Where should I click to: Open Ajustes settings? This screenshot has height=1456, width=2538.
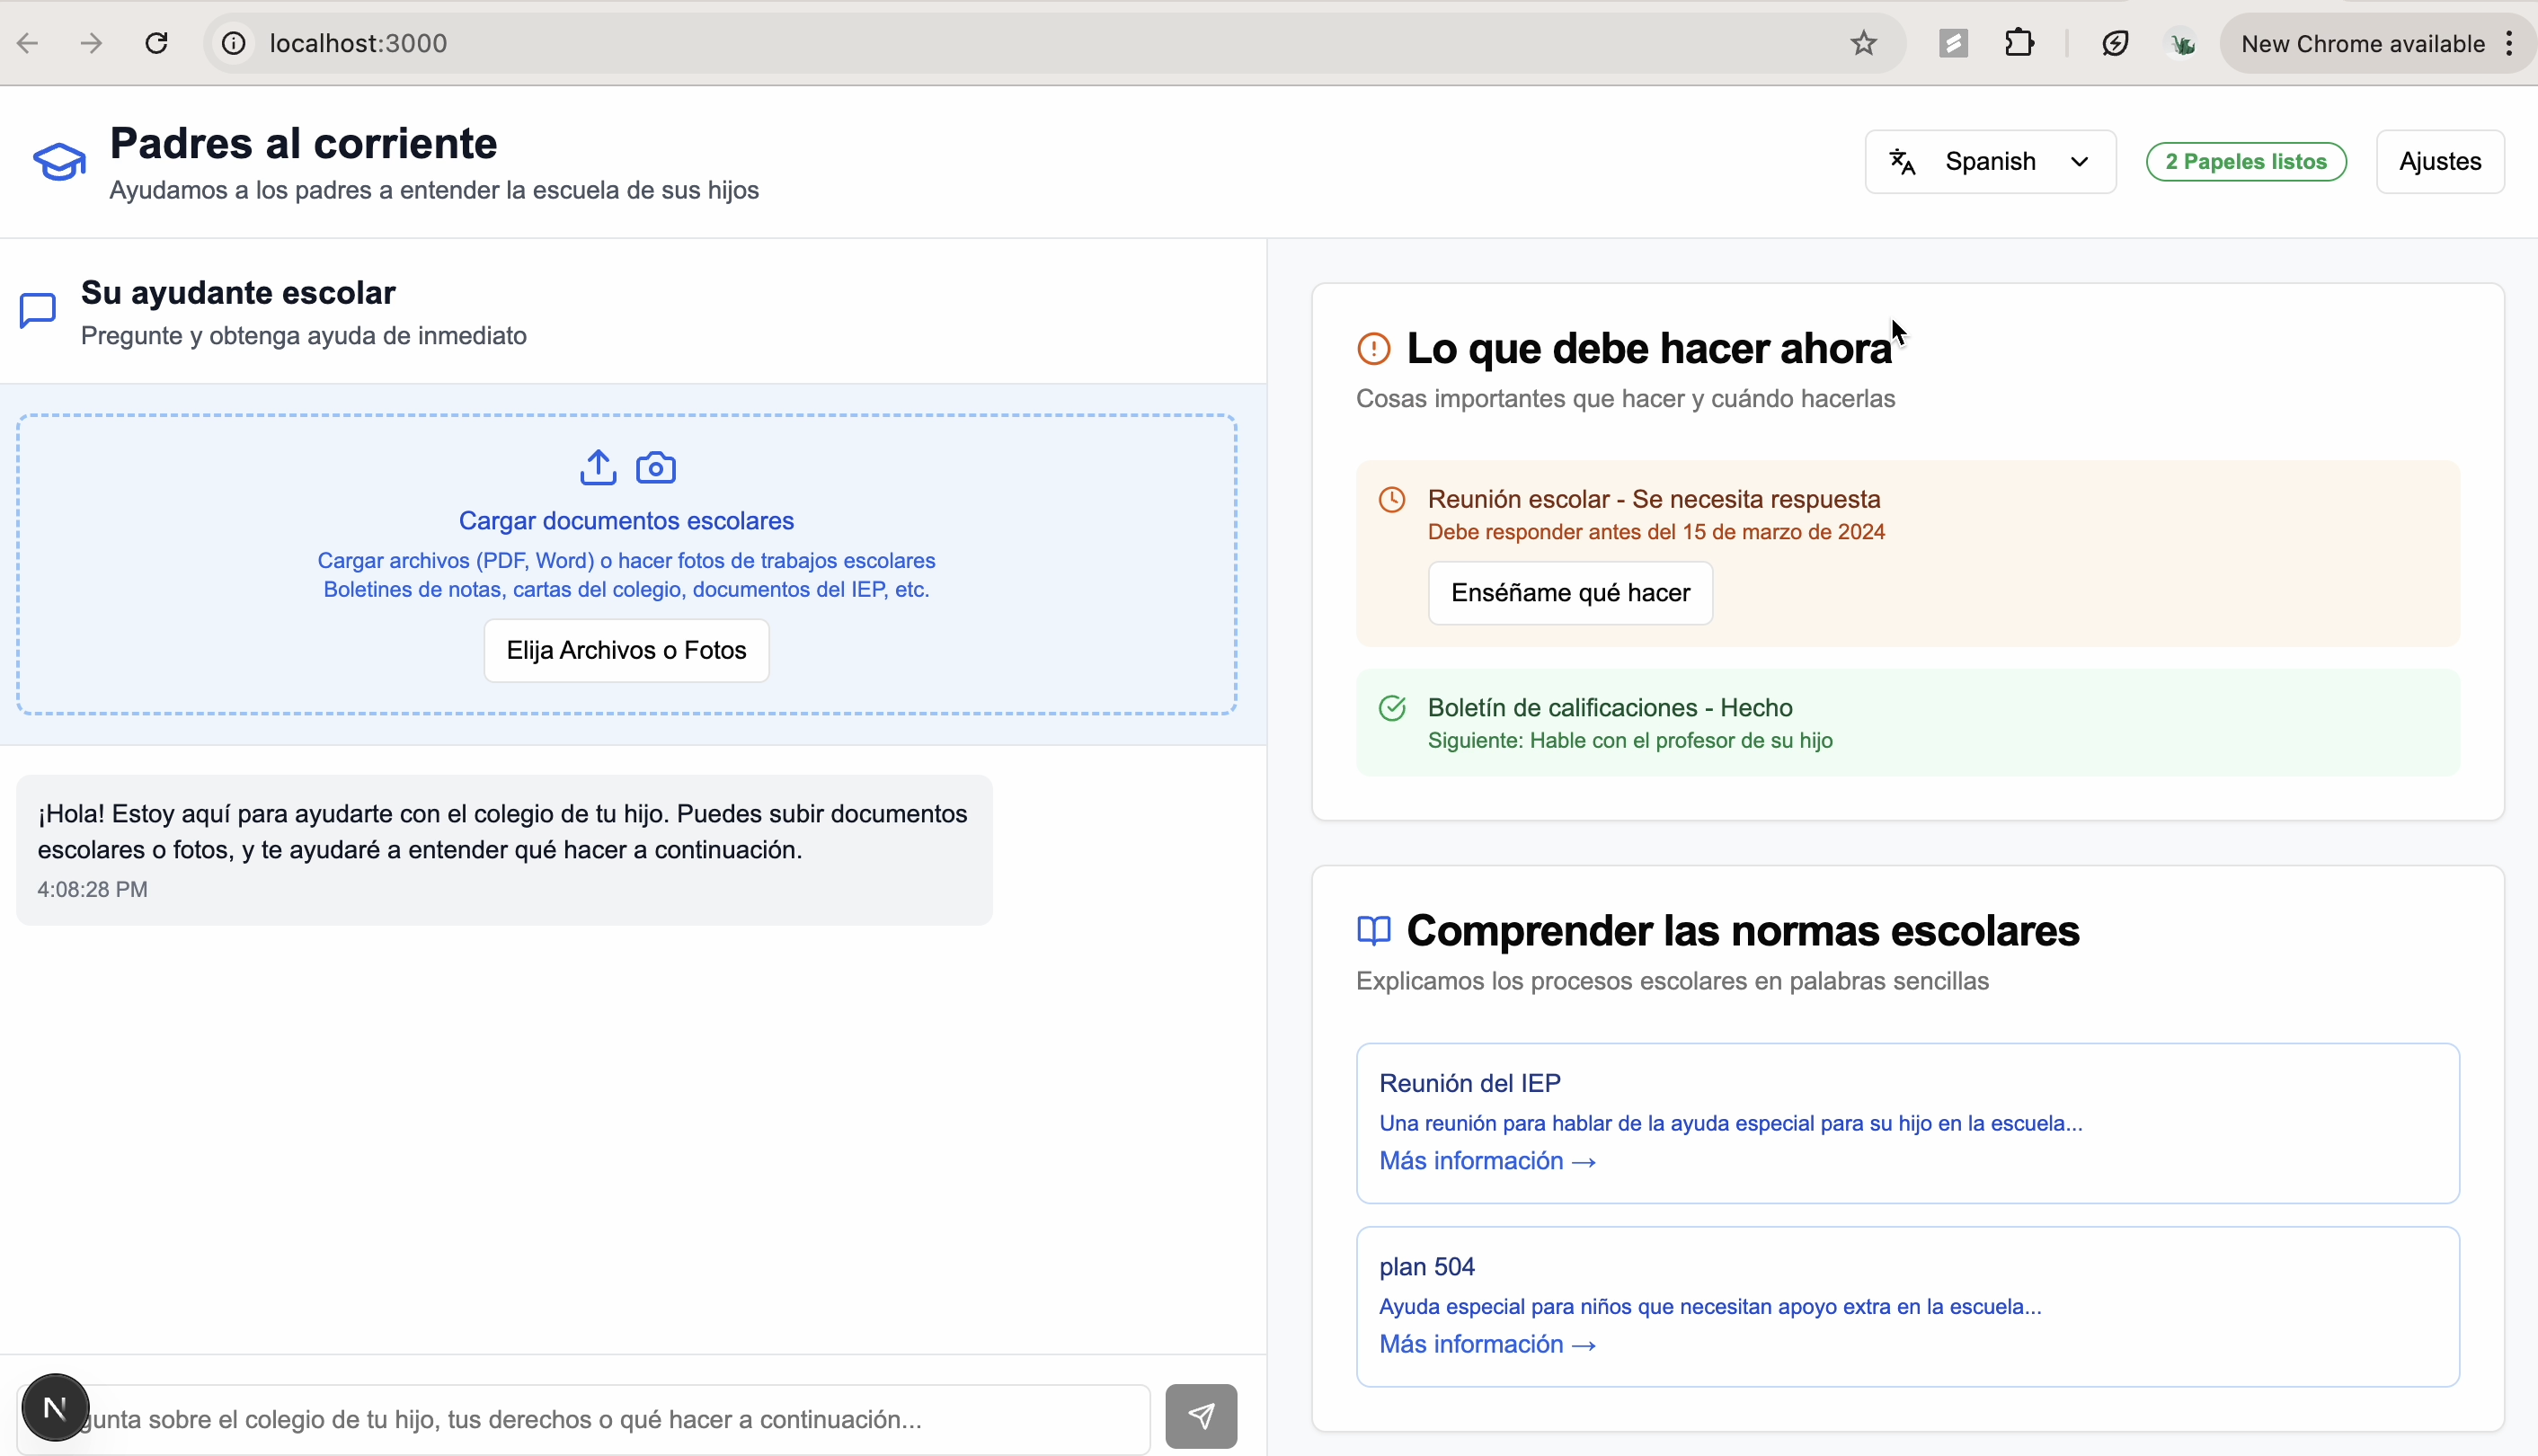point(2439,162)
